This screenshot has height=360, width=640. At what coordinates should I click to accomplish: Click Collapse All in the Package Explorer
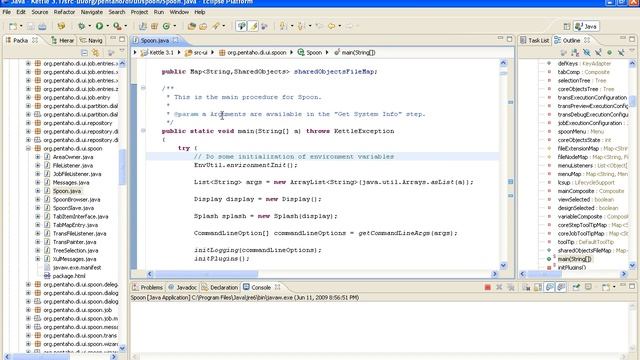click(x=84, y=53)
